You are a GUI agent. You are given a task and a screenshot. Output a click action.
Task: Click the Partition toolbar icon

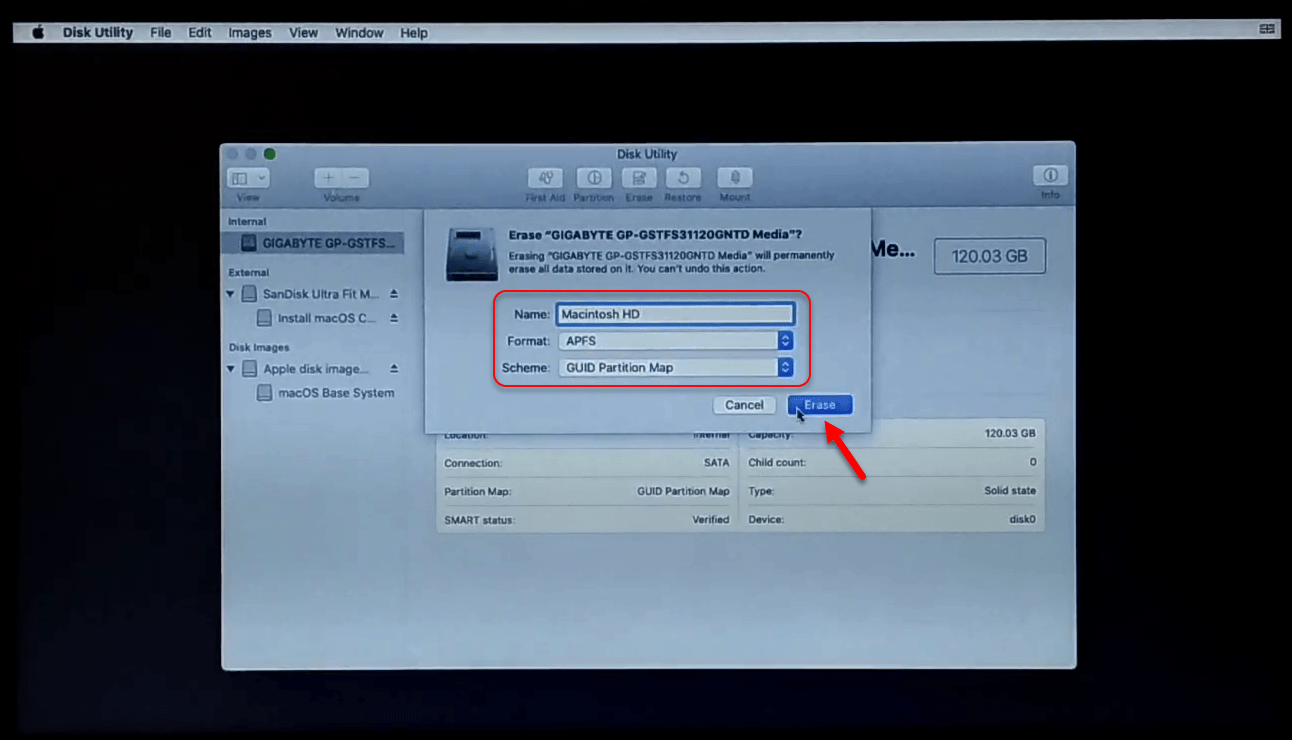[x=594, y=177]
